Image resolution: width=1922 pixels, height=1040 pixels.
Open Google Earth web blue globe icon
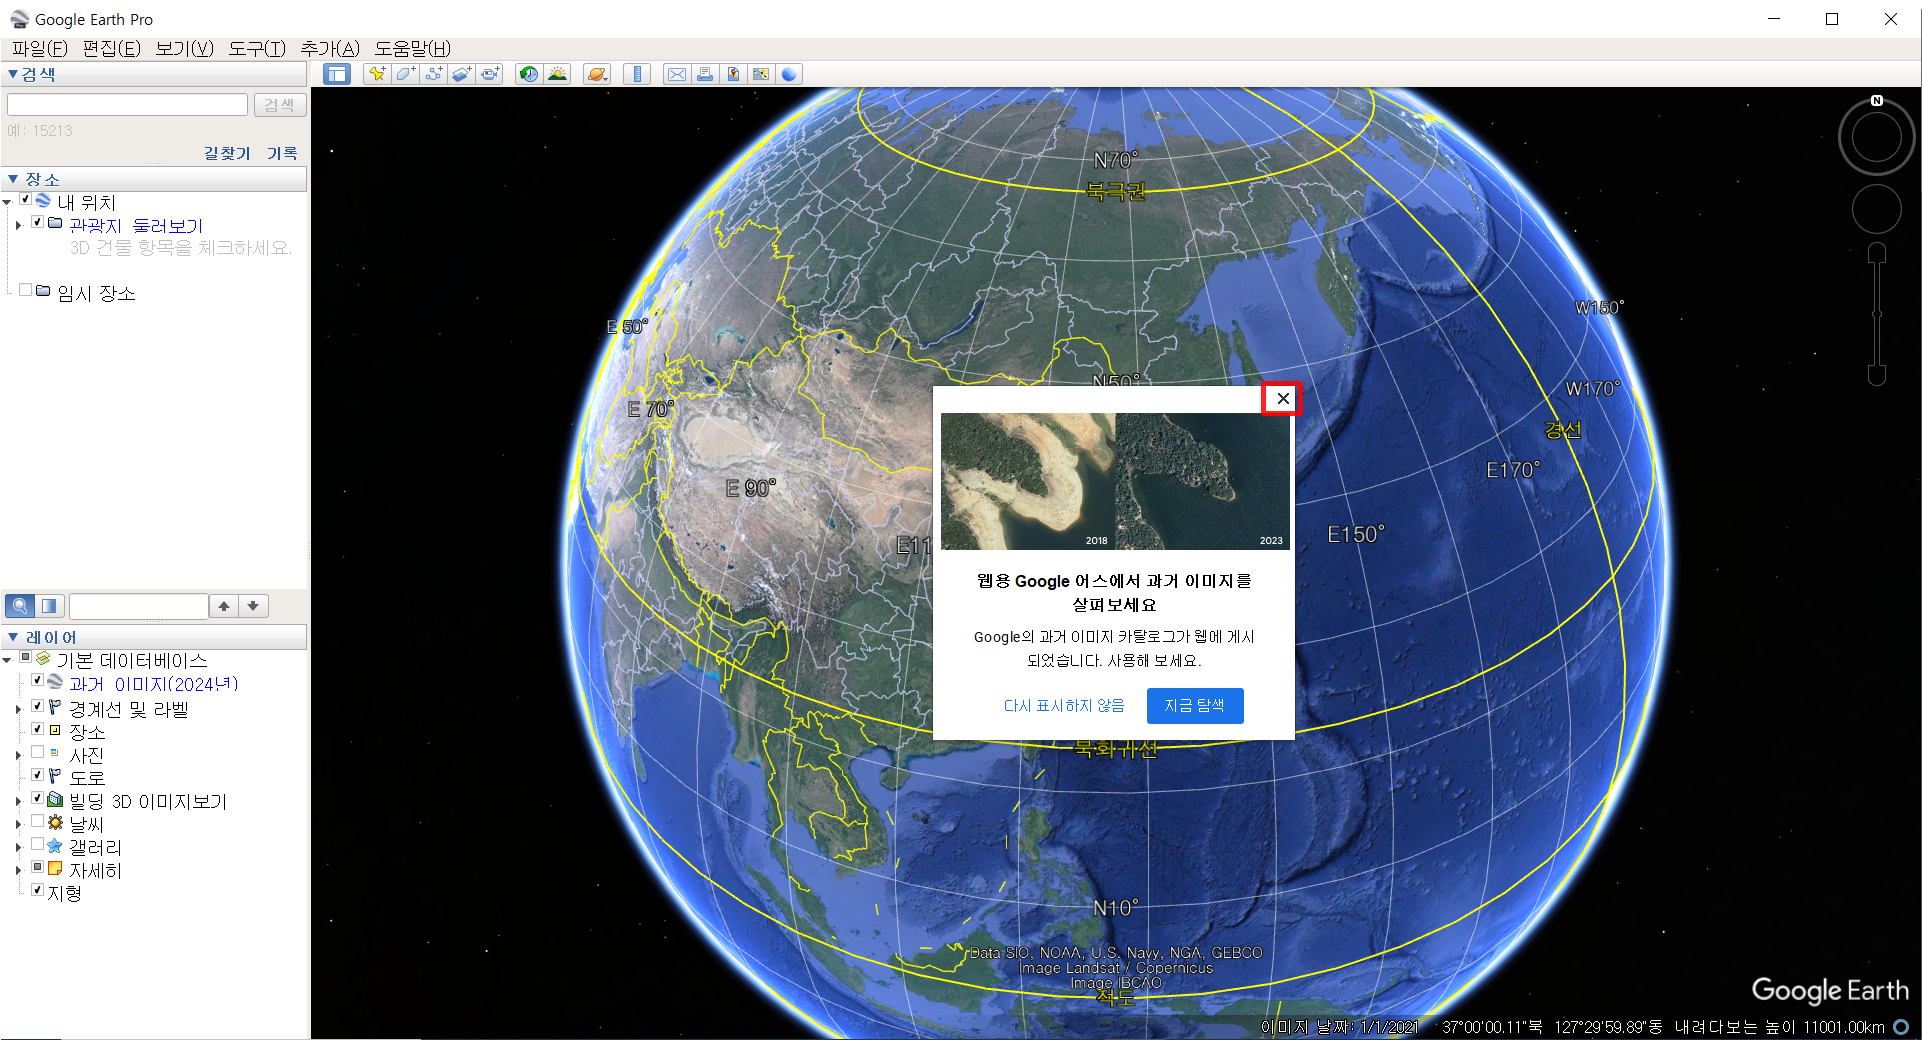[x=789, y=74]
